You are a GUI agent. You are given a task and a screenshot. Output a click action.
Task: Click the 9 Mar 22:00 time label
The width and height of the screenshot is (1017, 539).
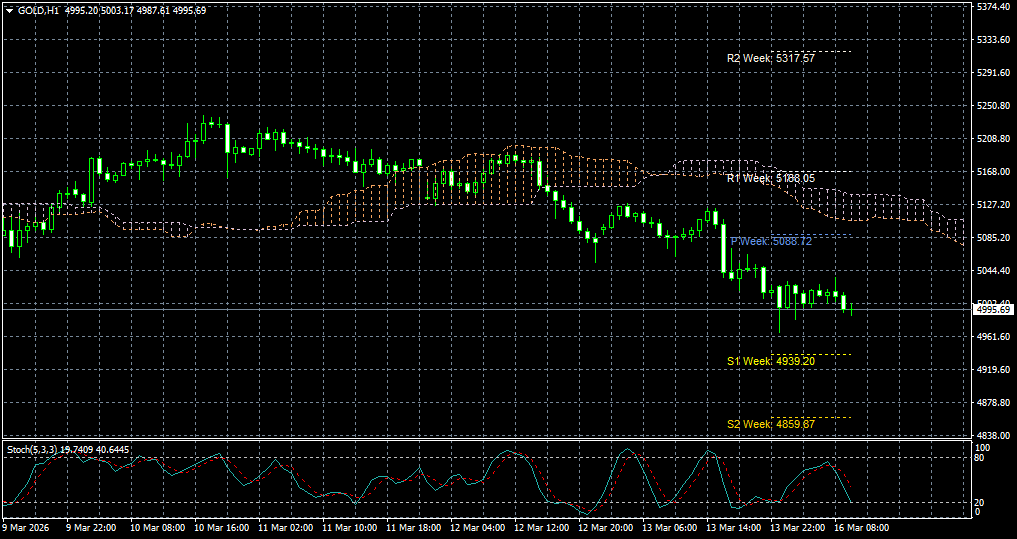pos(91,528)
